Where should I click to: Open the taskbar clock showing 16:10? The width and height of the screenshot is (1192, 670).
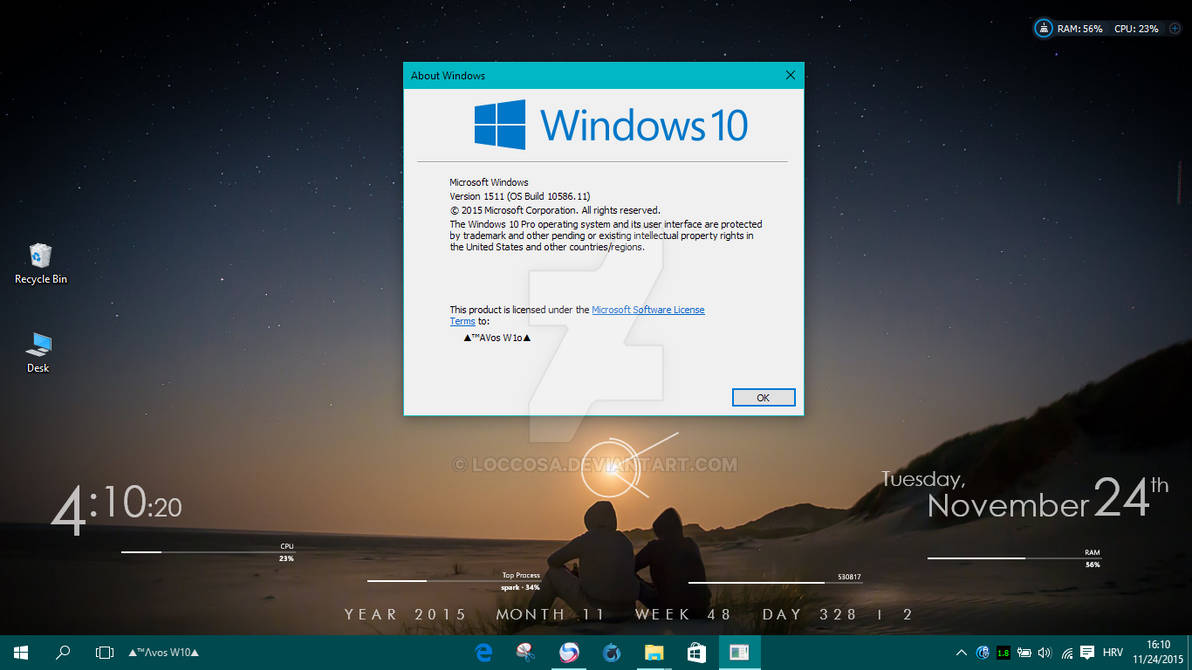1158,653
